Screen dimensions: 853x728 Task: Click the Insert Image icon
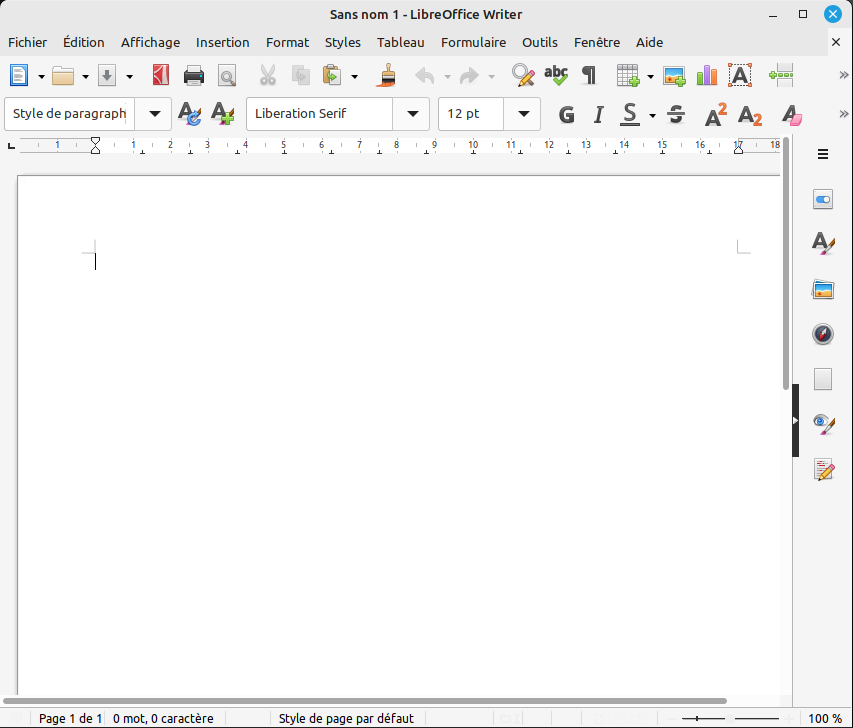click(674, 75)
